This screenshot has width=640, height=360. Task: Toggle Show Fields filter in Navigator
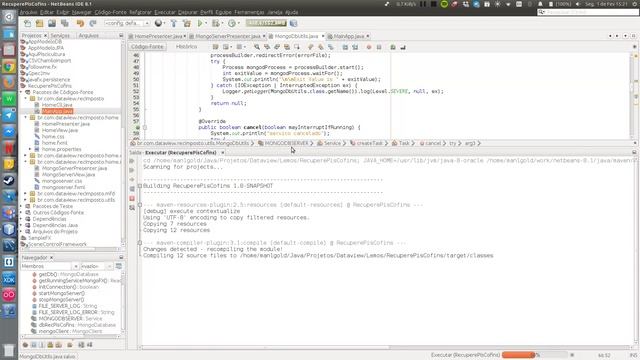34,345
